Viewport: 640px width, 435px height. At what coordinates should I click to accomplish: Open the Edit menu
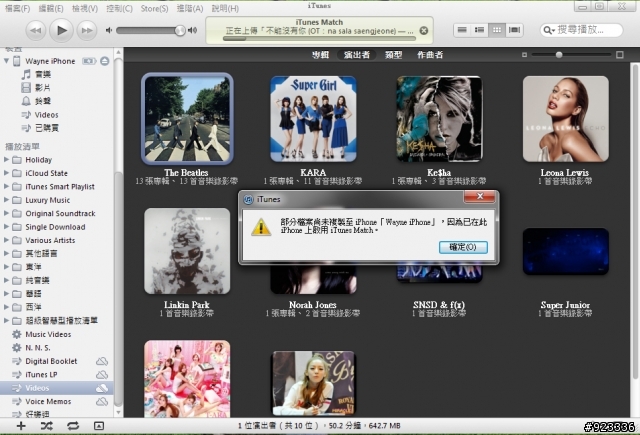(x=51, y=8)
